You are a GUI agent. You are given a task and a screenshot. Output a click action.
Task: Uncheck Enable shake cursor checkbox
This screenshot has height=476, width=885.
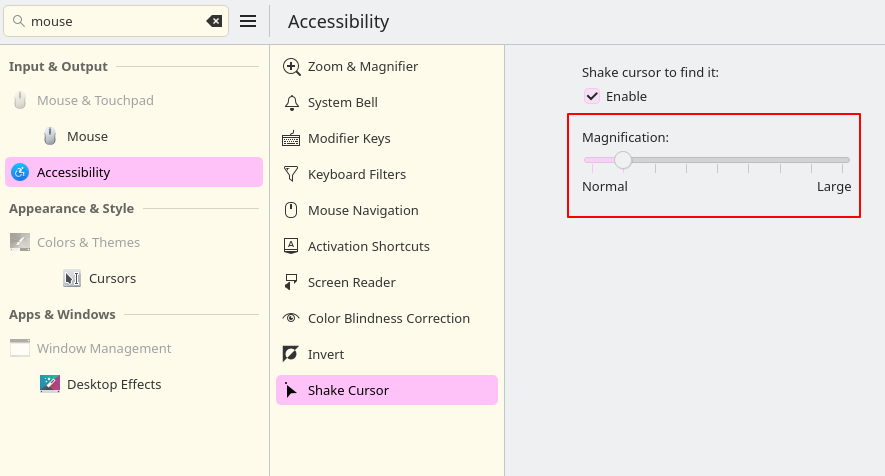592,96
